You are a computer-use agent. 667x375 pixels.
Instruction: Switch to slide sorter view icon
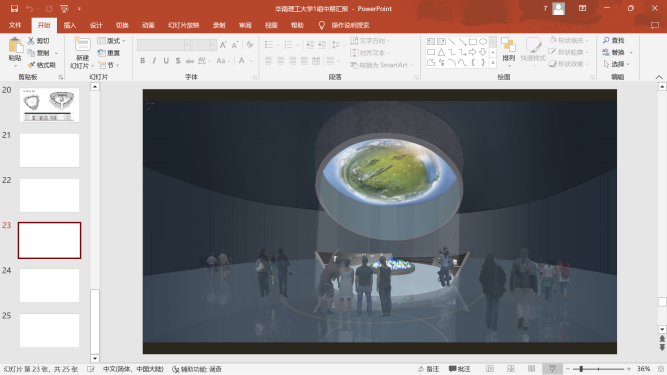coord(510,369)
